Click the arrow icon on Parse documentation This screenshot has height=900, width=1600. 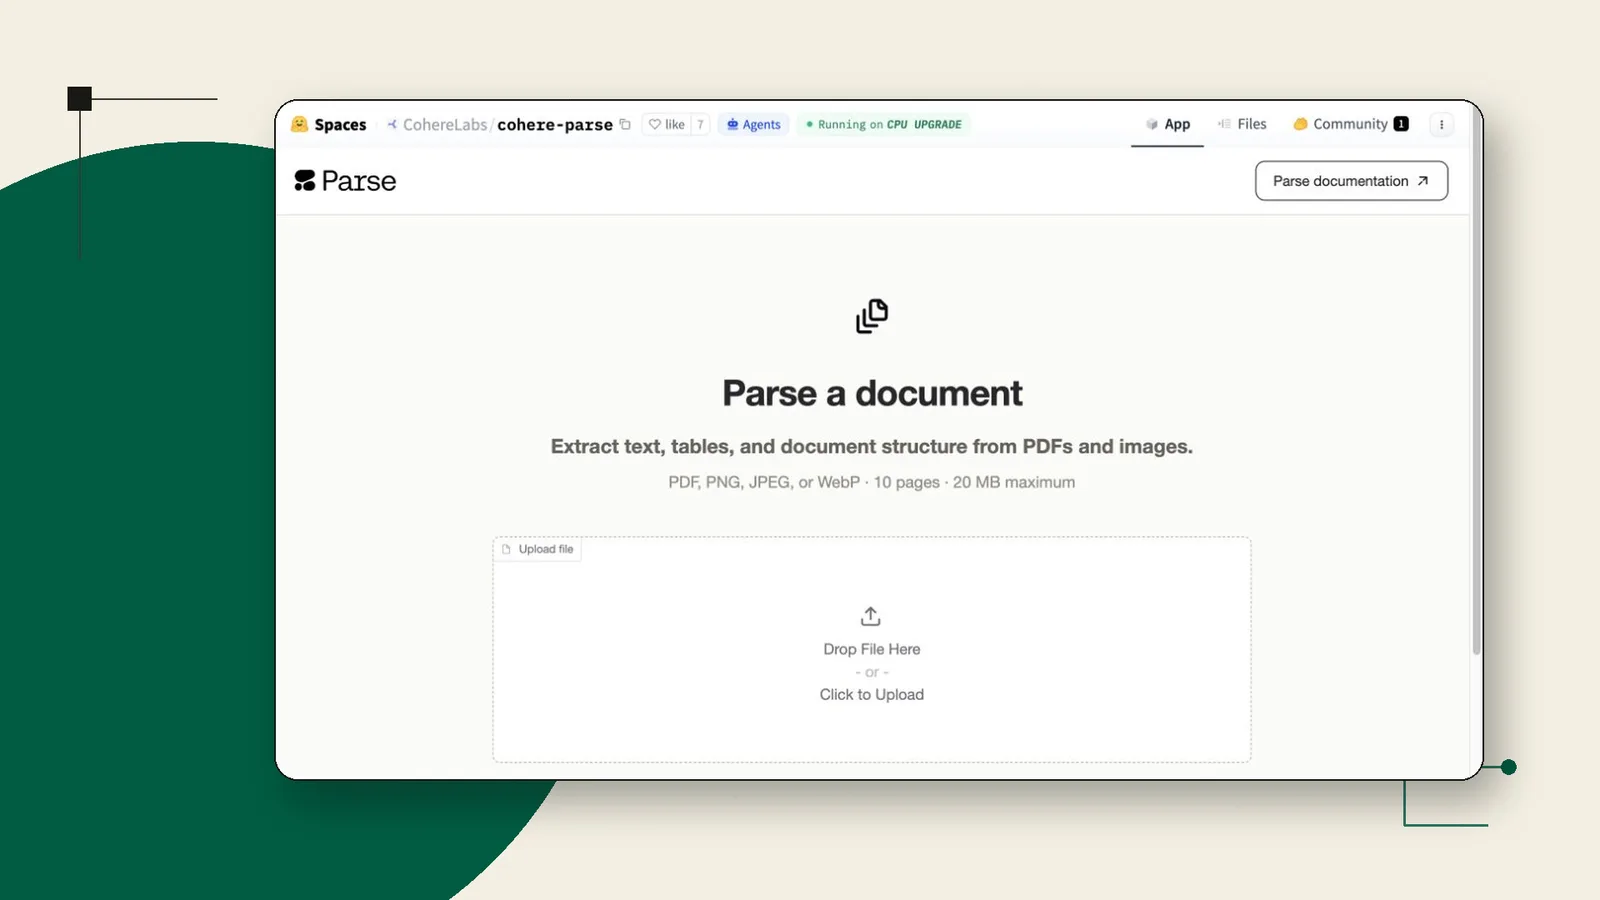(1423, 181)
